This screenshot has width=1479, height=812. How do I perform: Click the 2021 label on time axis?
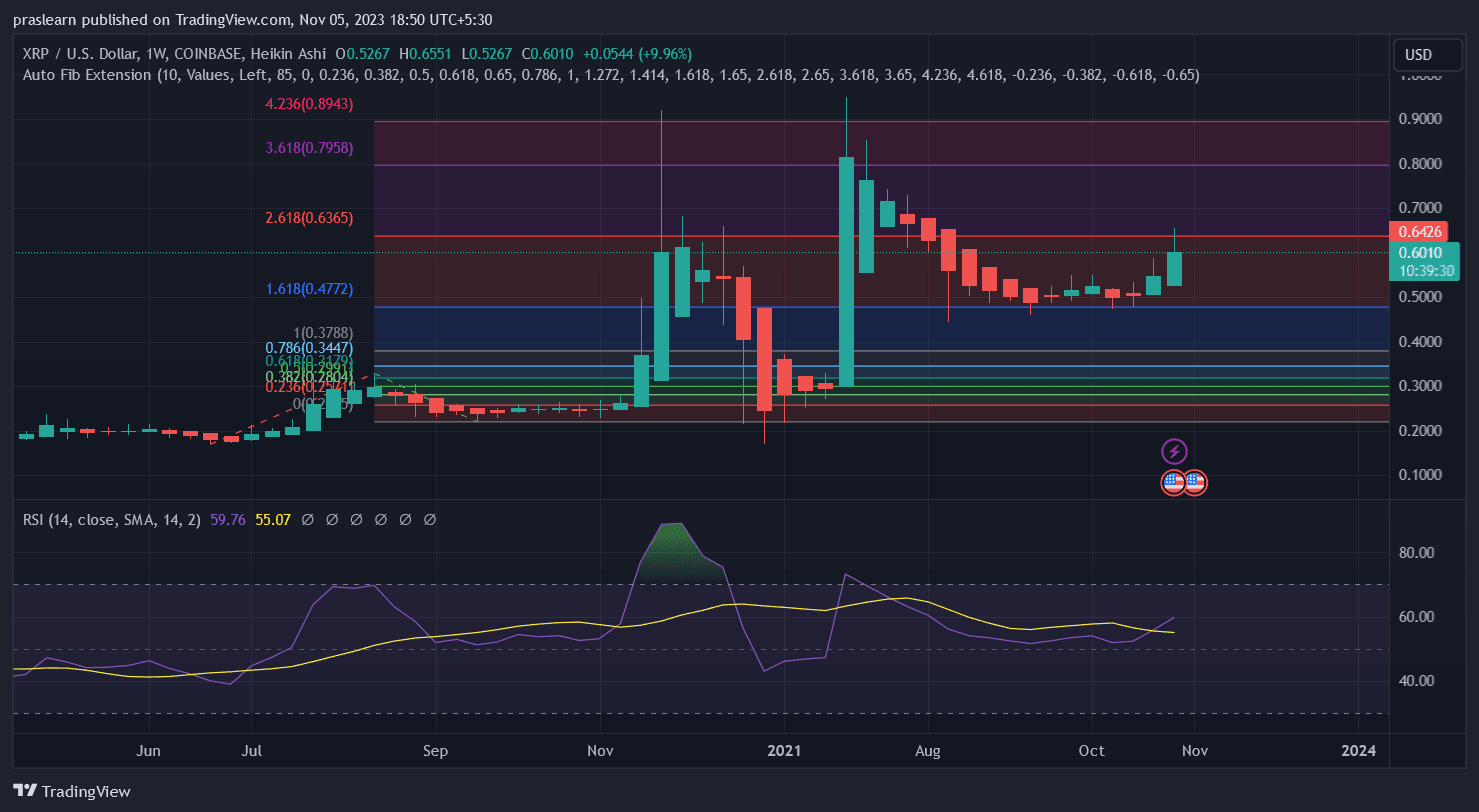click(x=784, y=751)
